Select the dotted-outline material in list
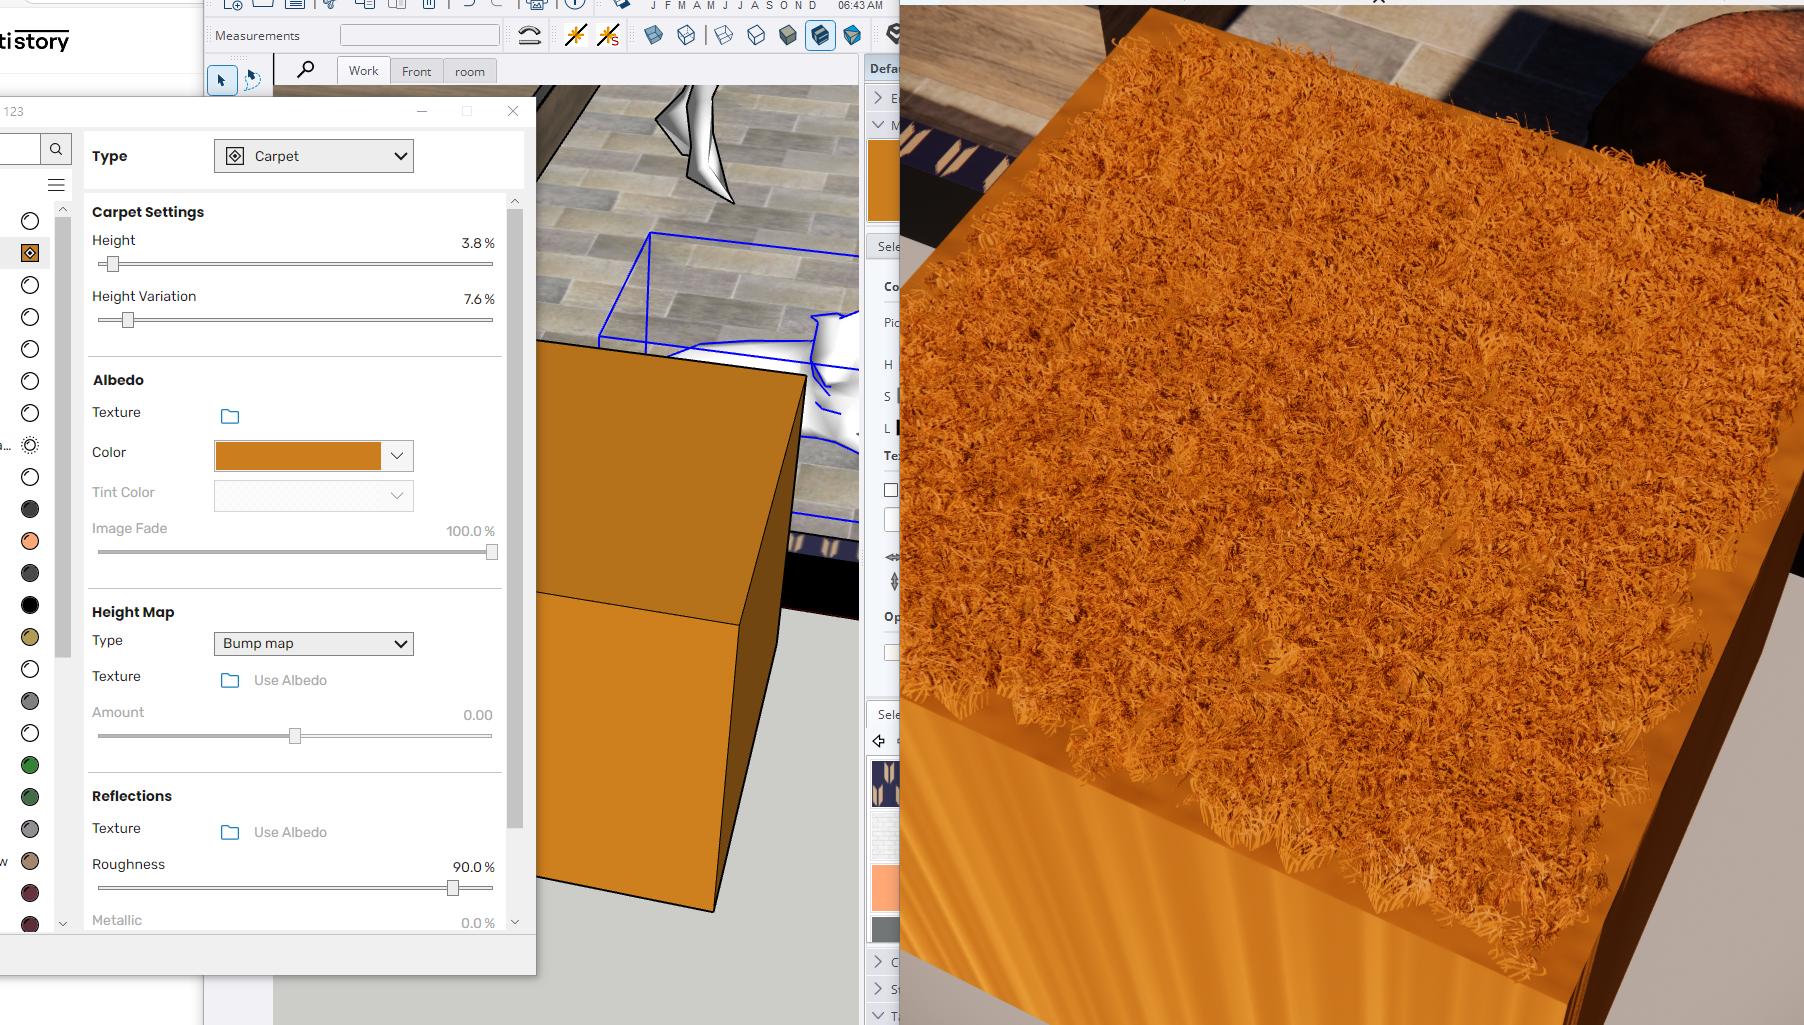The height and width of the screenshot is (1025, 1804). pyautogui.click(x=30, y=445)
